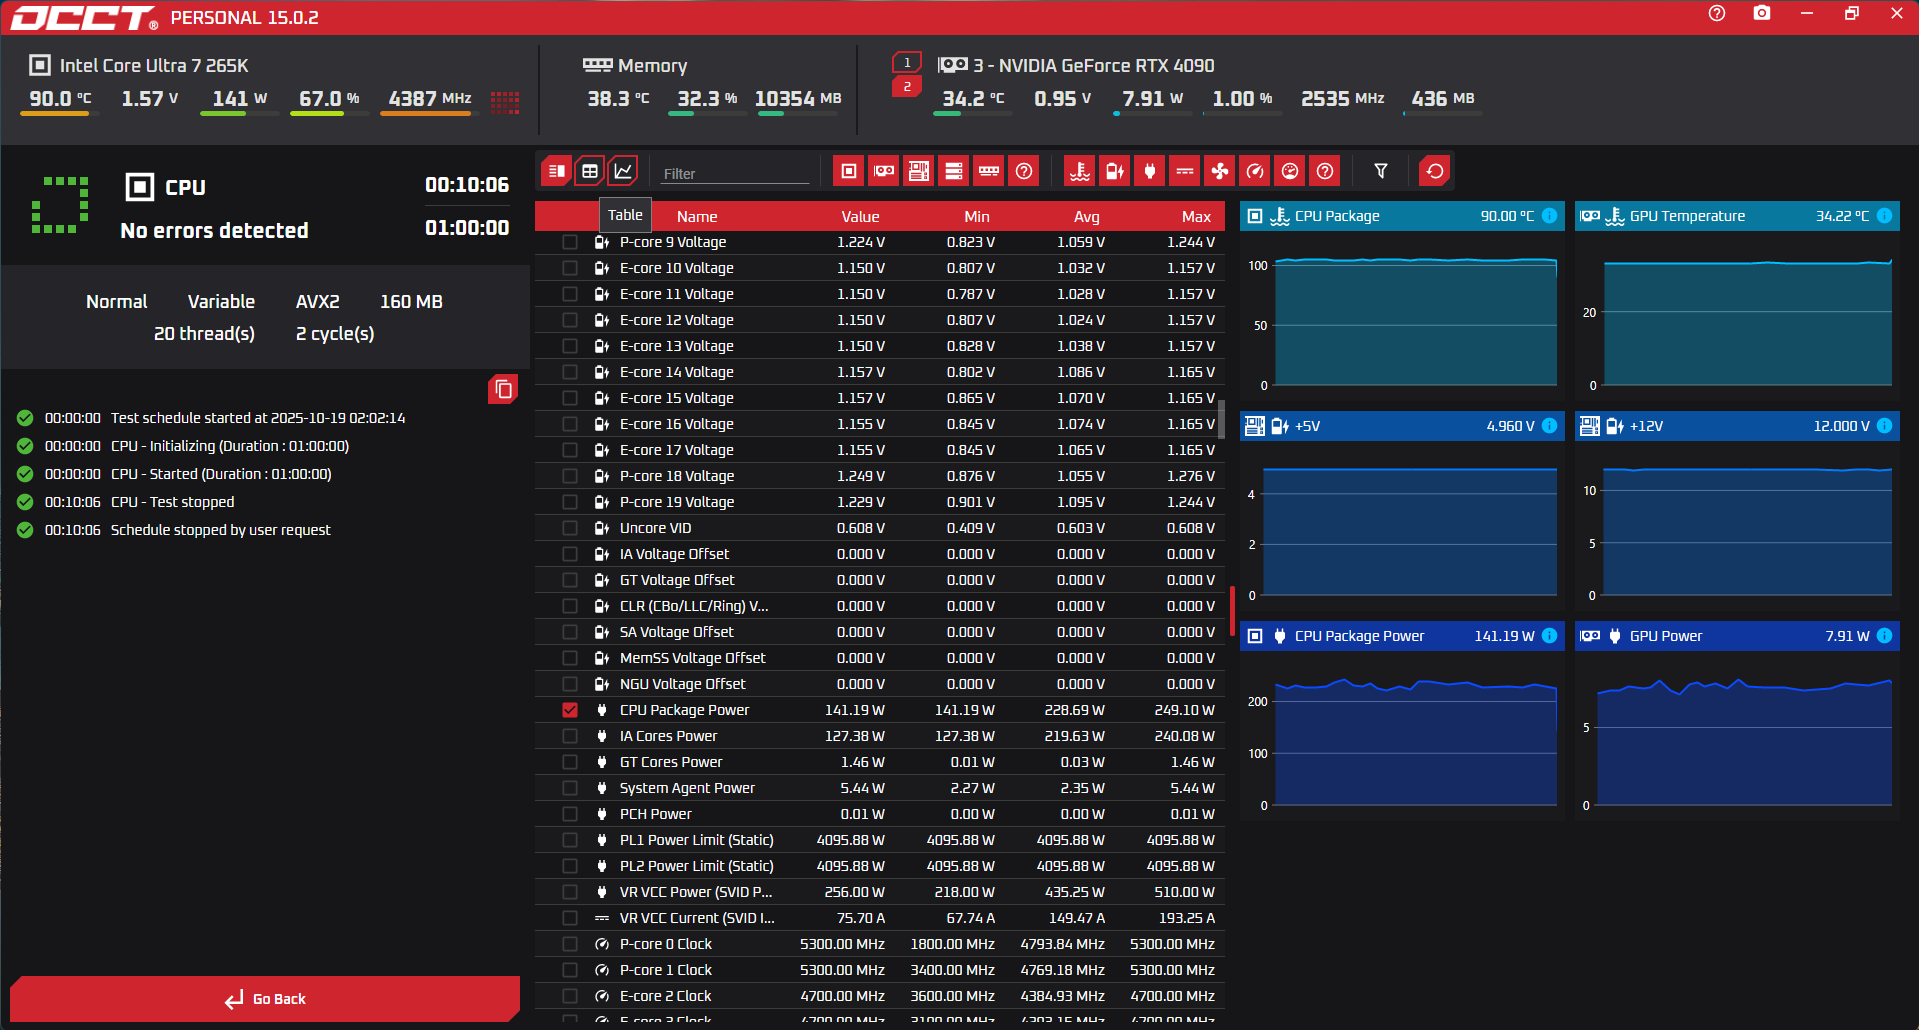The height and width of the screenshot is (1030, 1919).
Task: Sort table by Max column
Action: pos(1195,217)
